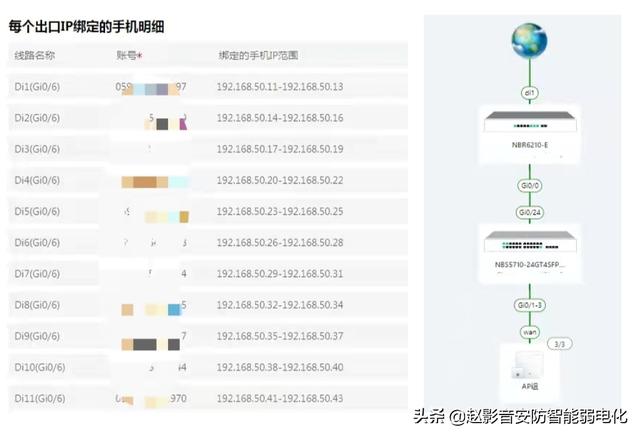Click the Di11 row account ending 970
The width and height of the screenshot is (640, 437).
coord(151,399)
